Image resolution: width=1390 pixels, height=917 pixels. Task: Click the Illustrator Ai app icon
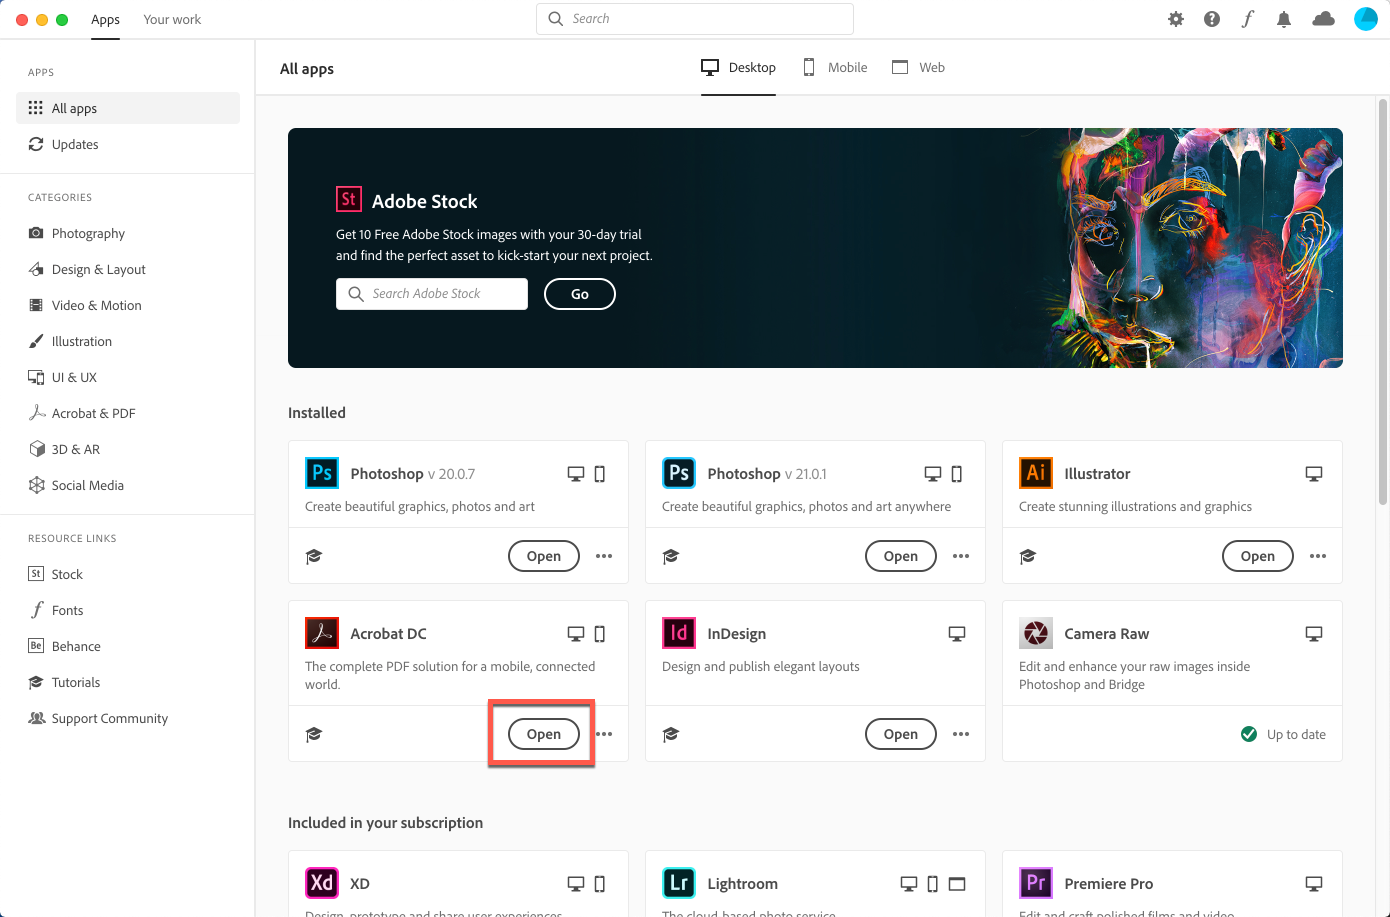click(x=1036, y=473)
